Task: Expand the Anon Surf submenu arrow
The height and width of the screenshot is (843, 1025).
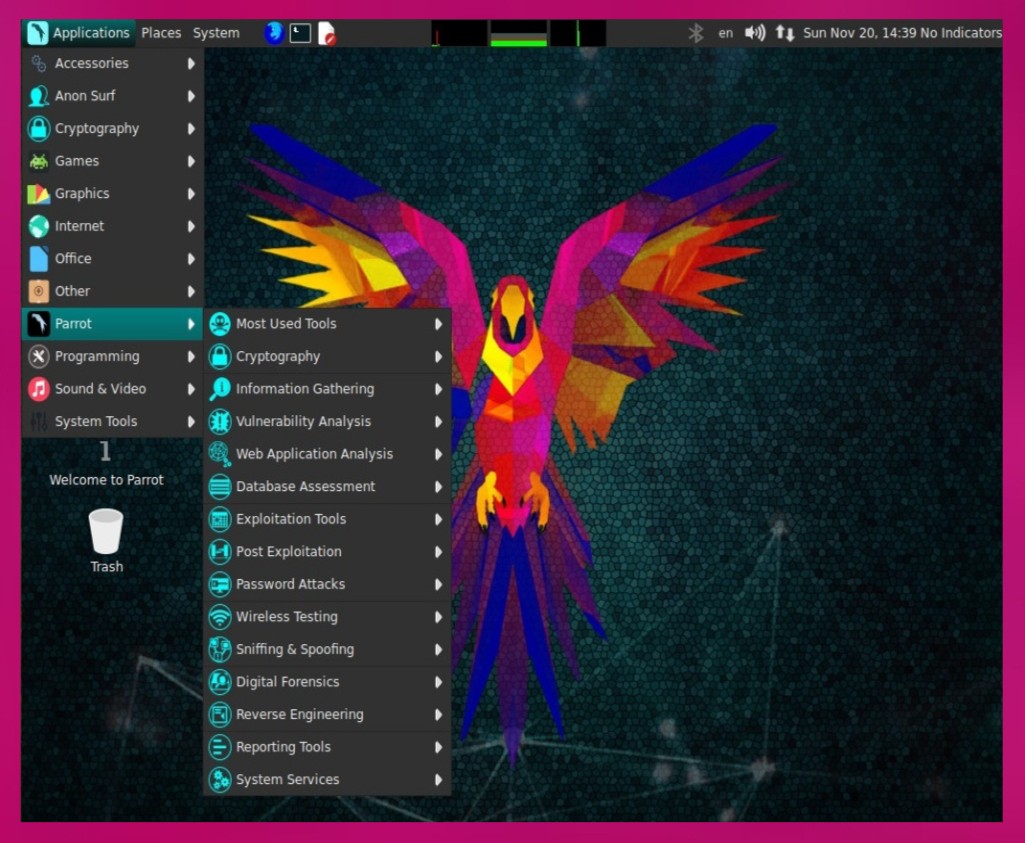Action: coord(191,96)
